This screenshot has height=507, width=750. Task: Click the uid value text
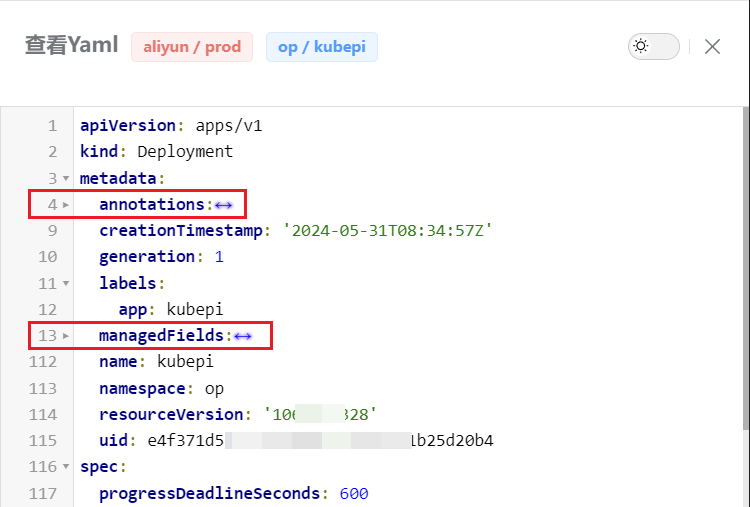(320, 441)
